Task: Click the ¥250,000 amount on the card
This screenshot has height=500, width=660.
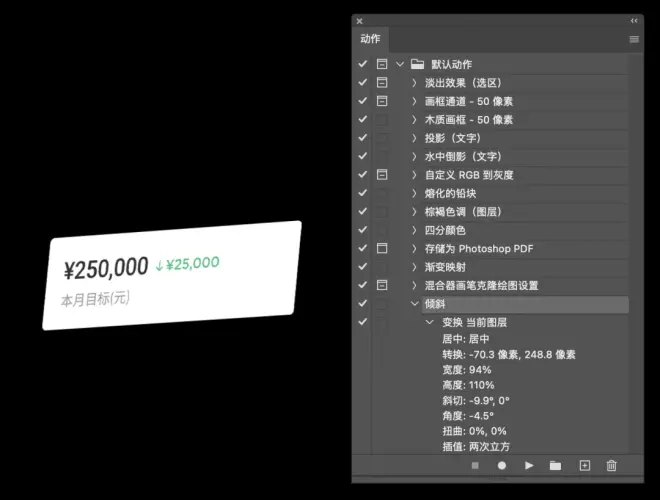Action: tap(106, 268)
